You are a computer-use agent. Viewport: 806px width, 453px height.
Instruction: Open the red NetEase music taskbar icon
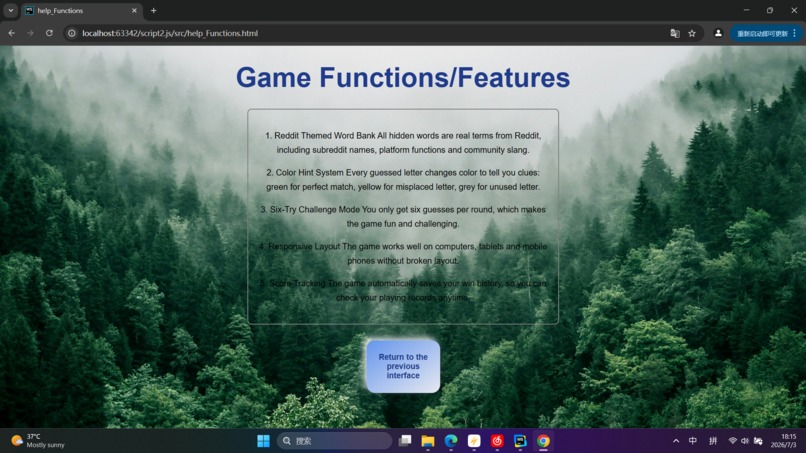[497, 441]
